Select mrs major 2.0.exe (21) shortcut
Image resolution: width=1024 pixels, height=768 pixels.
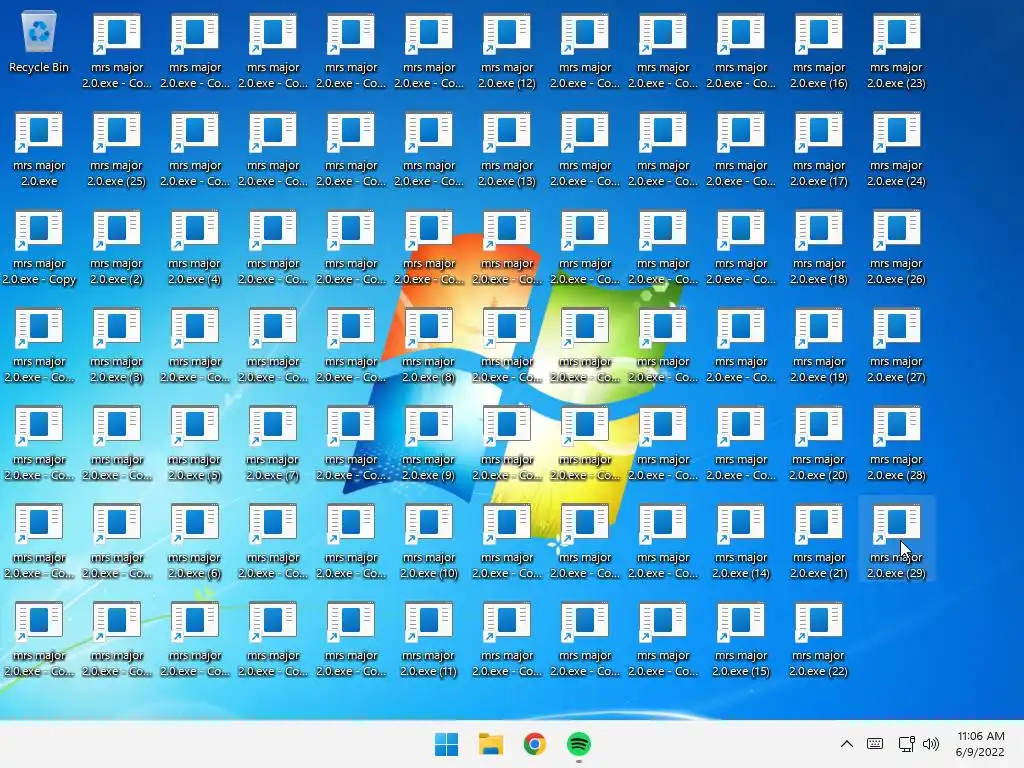[818, 541]
